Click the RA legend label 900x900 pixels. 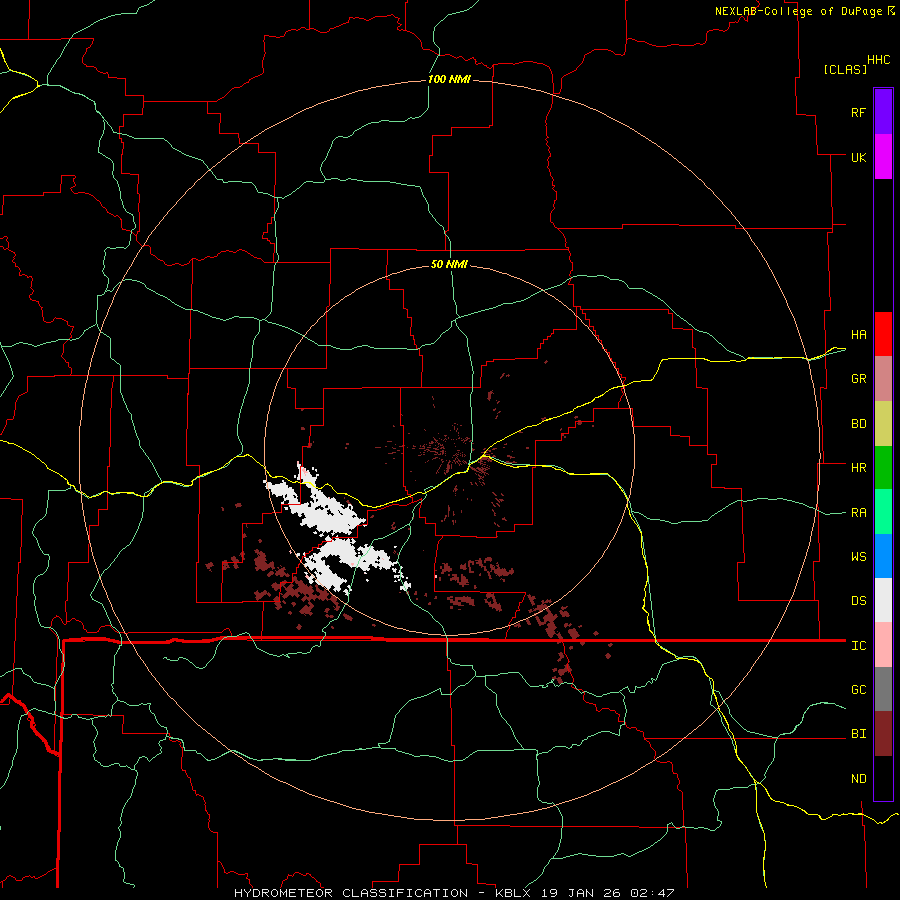coord(858,513)
